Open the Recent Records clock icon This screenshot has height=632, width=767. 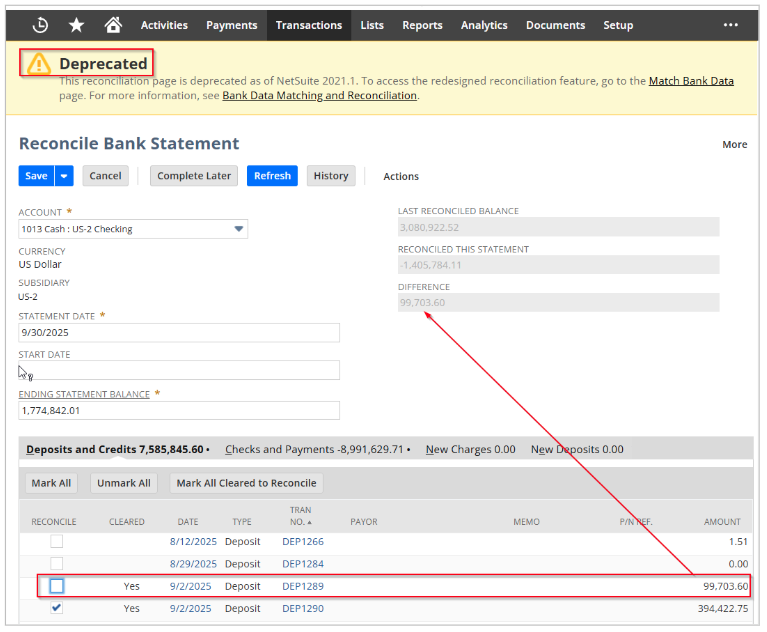click(40, 25)
